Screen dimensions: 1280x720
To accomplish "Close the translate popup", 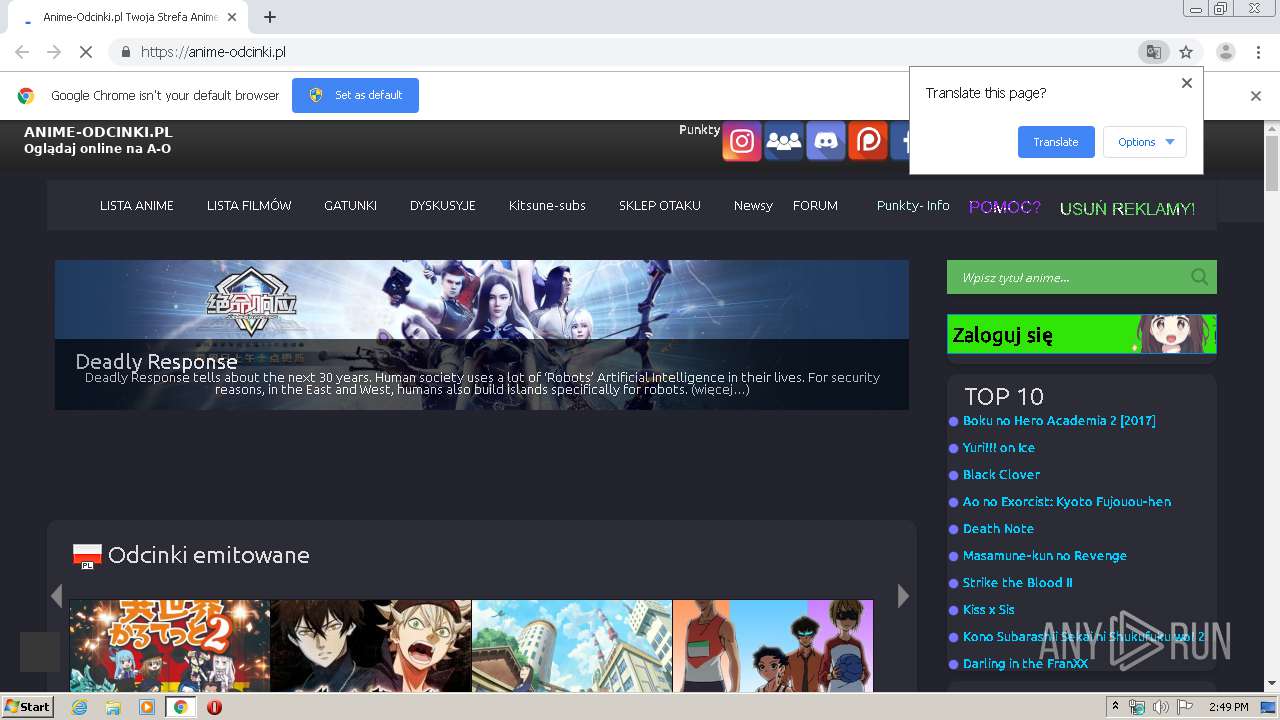I will coord(1187,83).
